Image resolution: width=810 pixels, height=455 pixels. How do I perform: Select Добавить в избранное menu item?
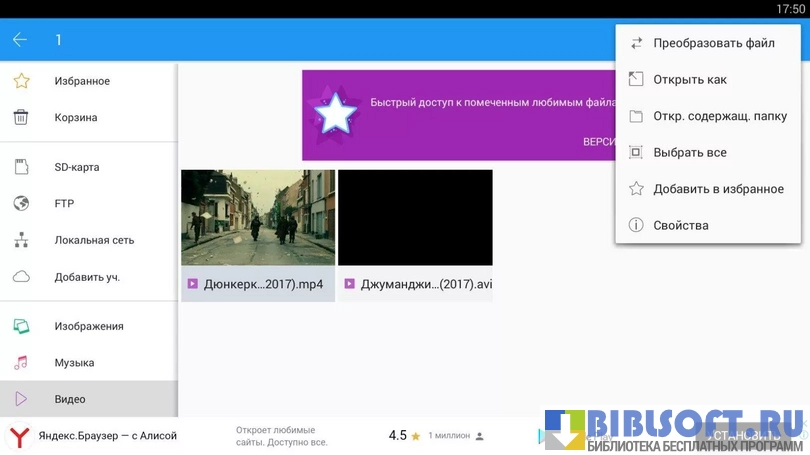coord(717,189)
